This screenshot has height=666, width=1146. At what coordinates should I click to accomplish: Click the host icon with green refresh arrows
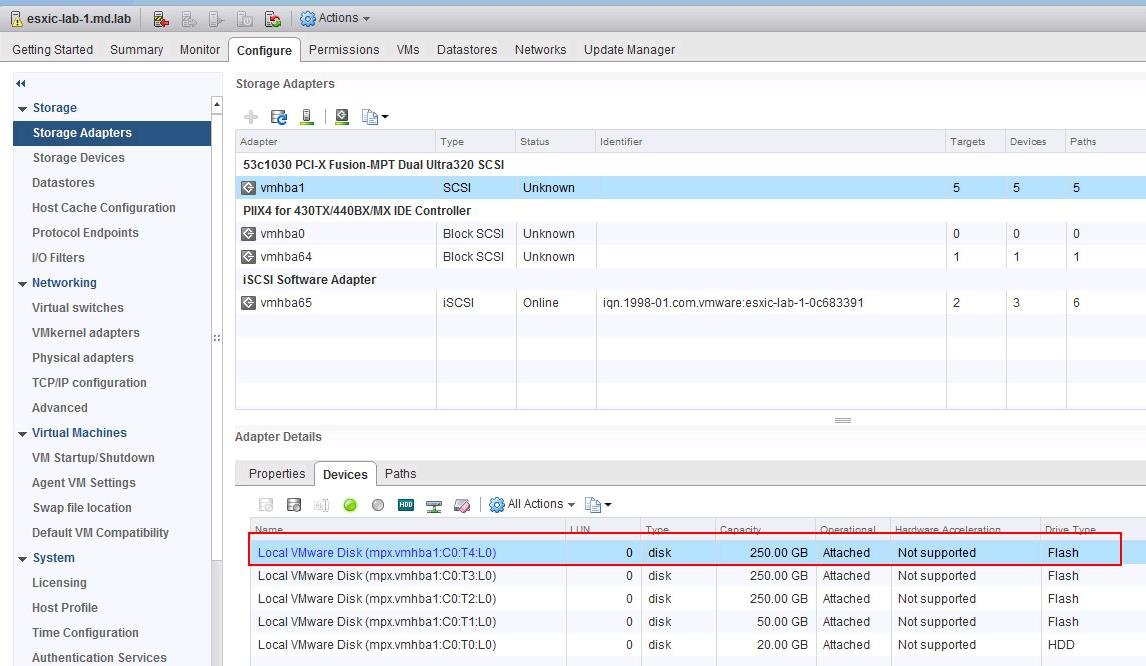[x=273, y=18]
